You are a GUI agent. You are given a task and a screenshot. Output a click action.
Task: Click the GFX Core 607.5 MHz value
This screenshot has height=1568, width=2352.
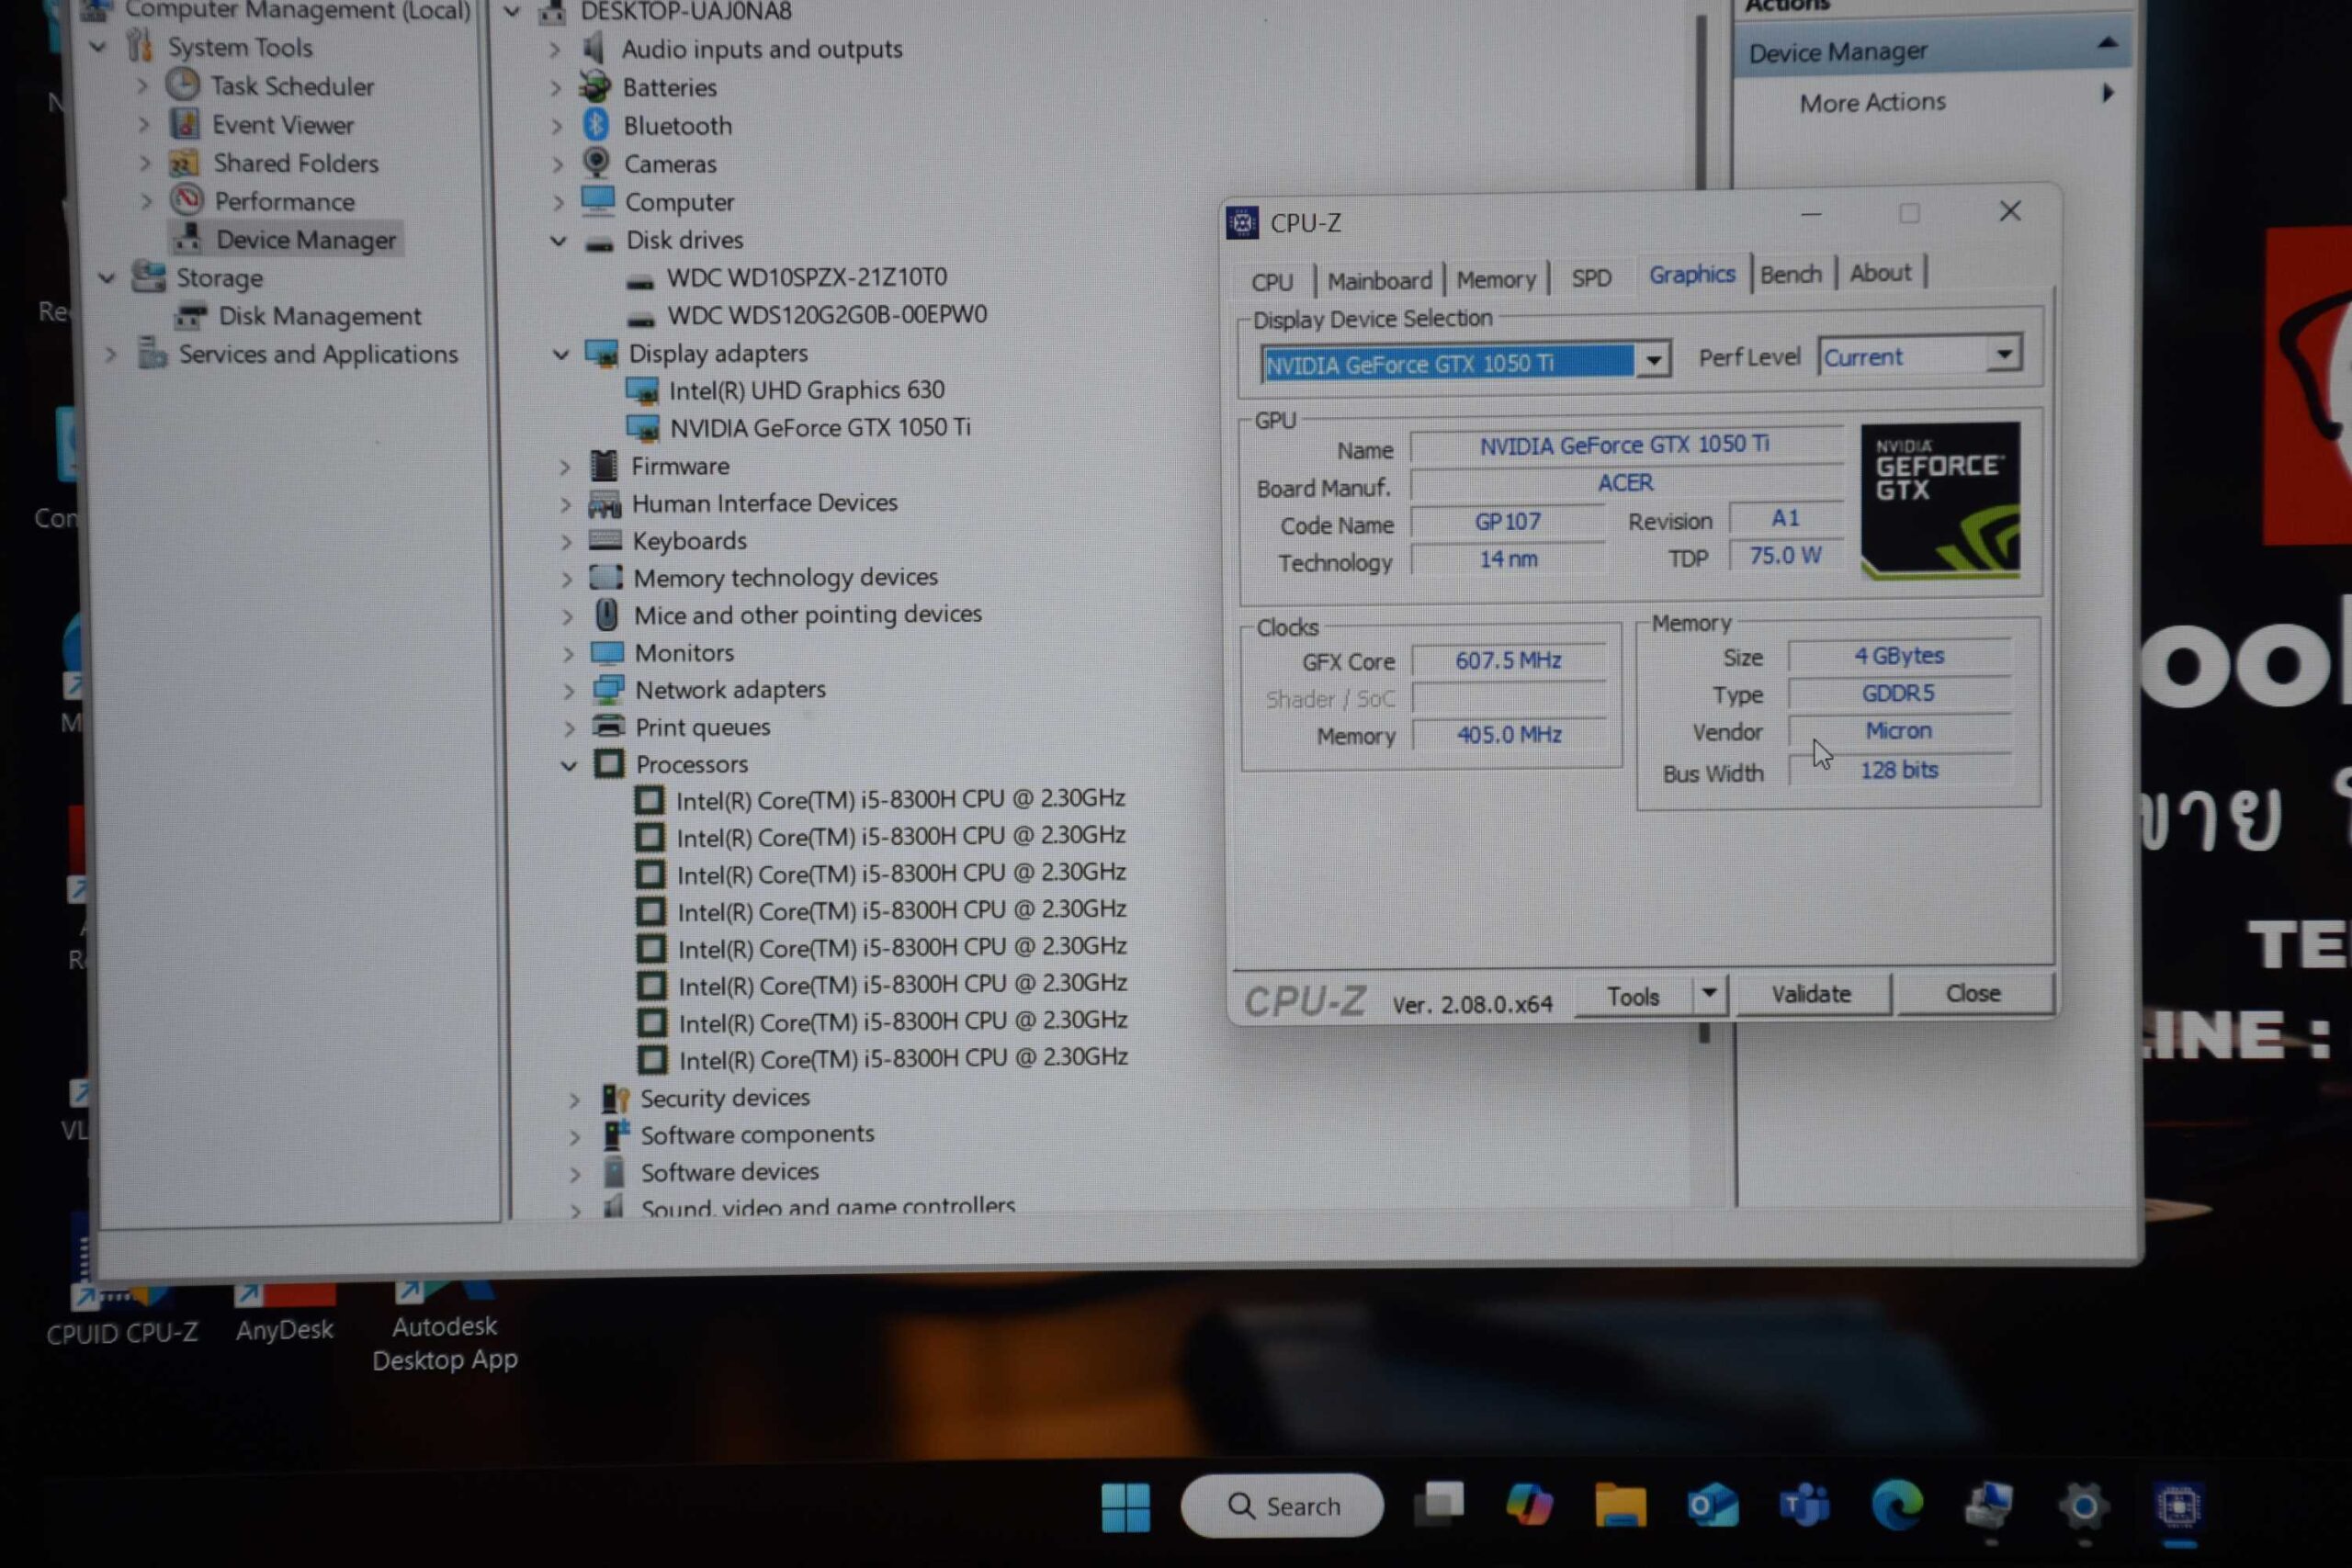click(x=1508, y=660)
